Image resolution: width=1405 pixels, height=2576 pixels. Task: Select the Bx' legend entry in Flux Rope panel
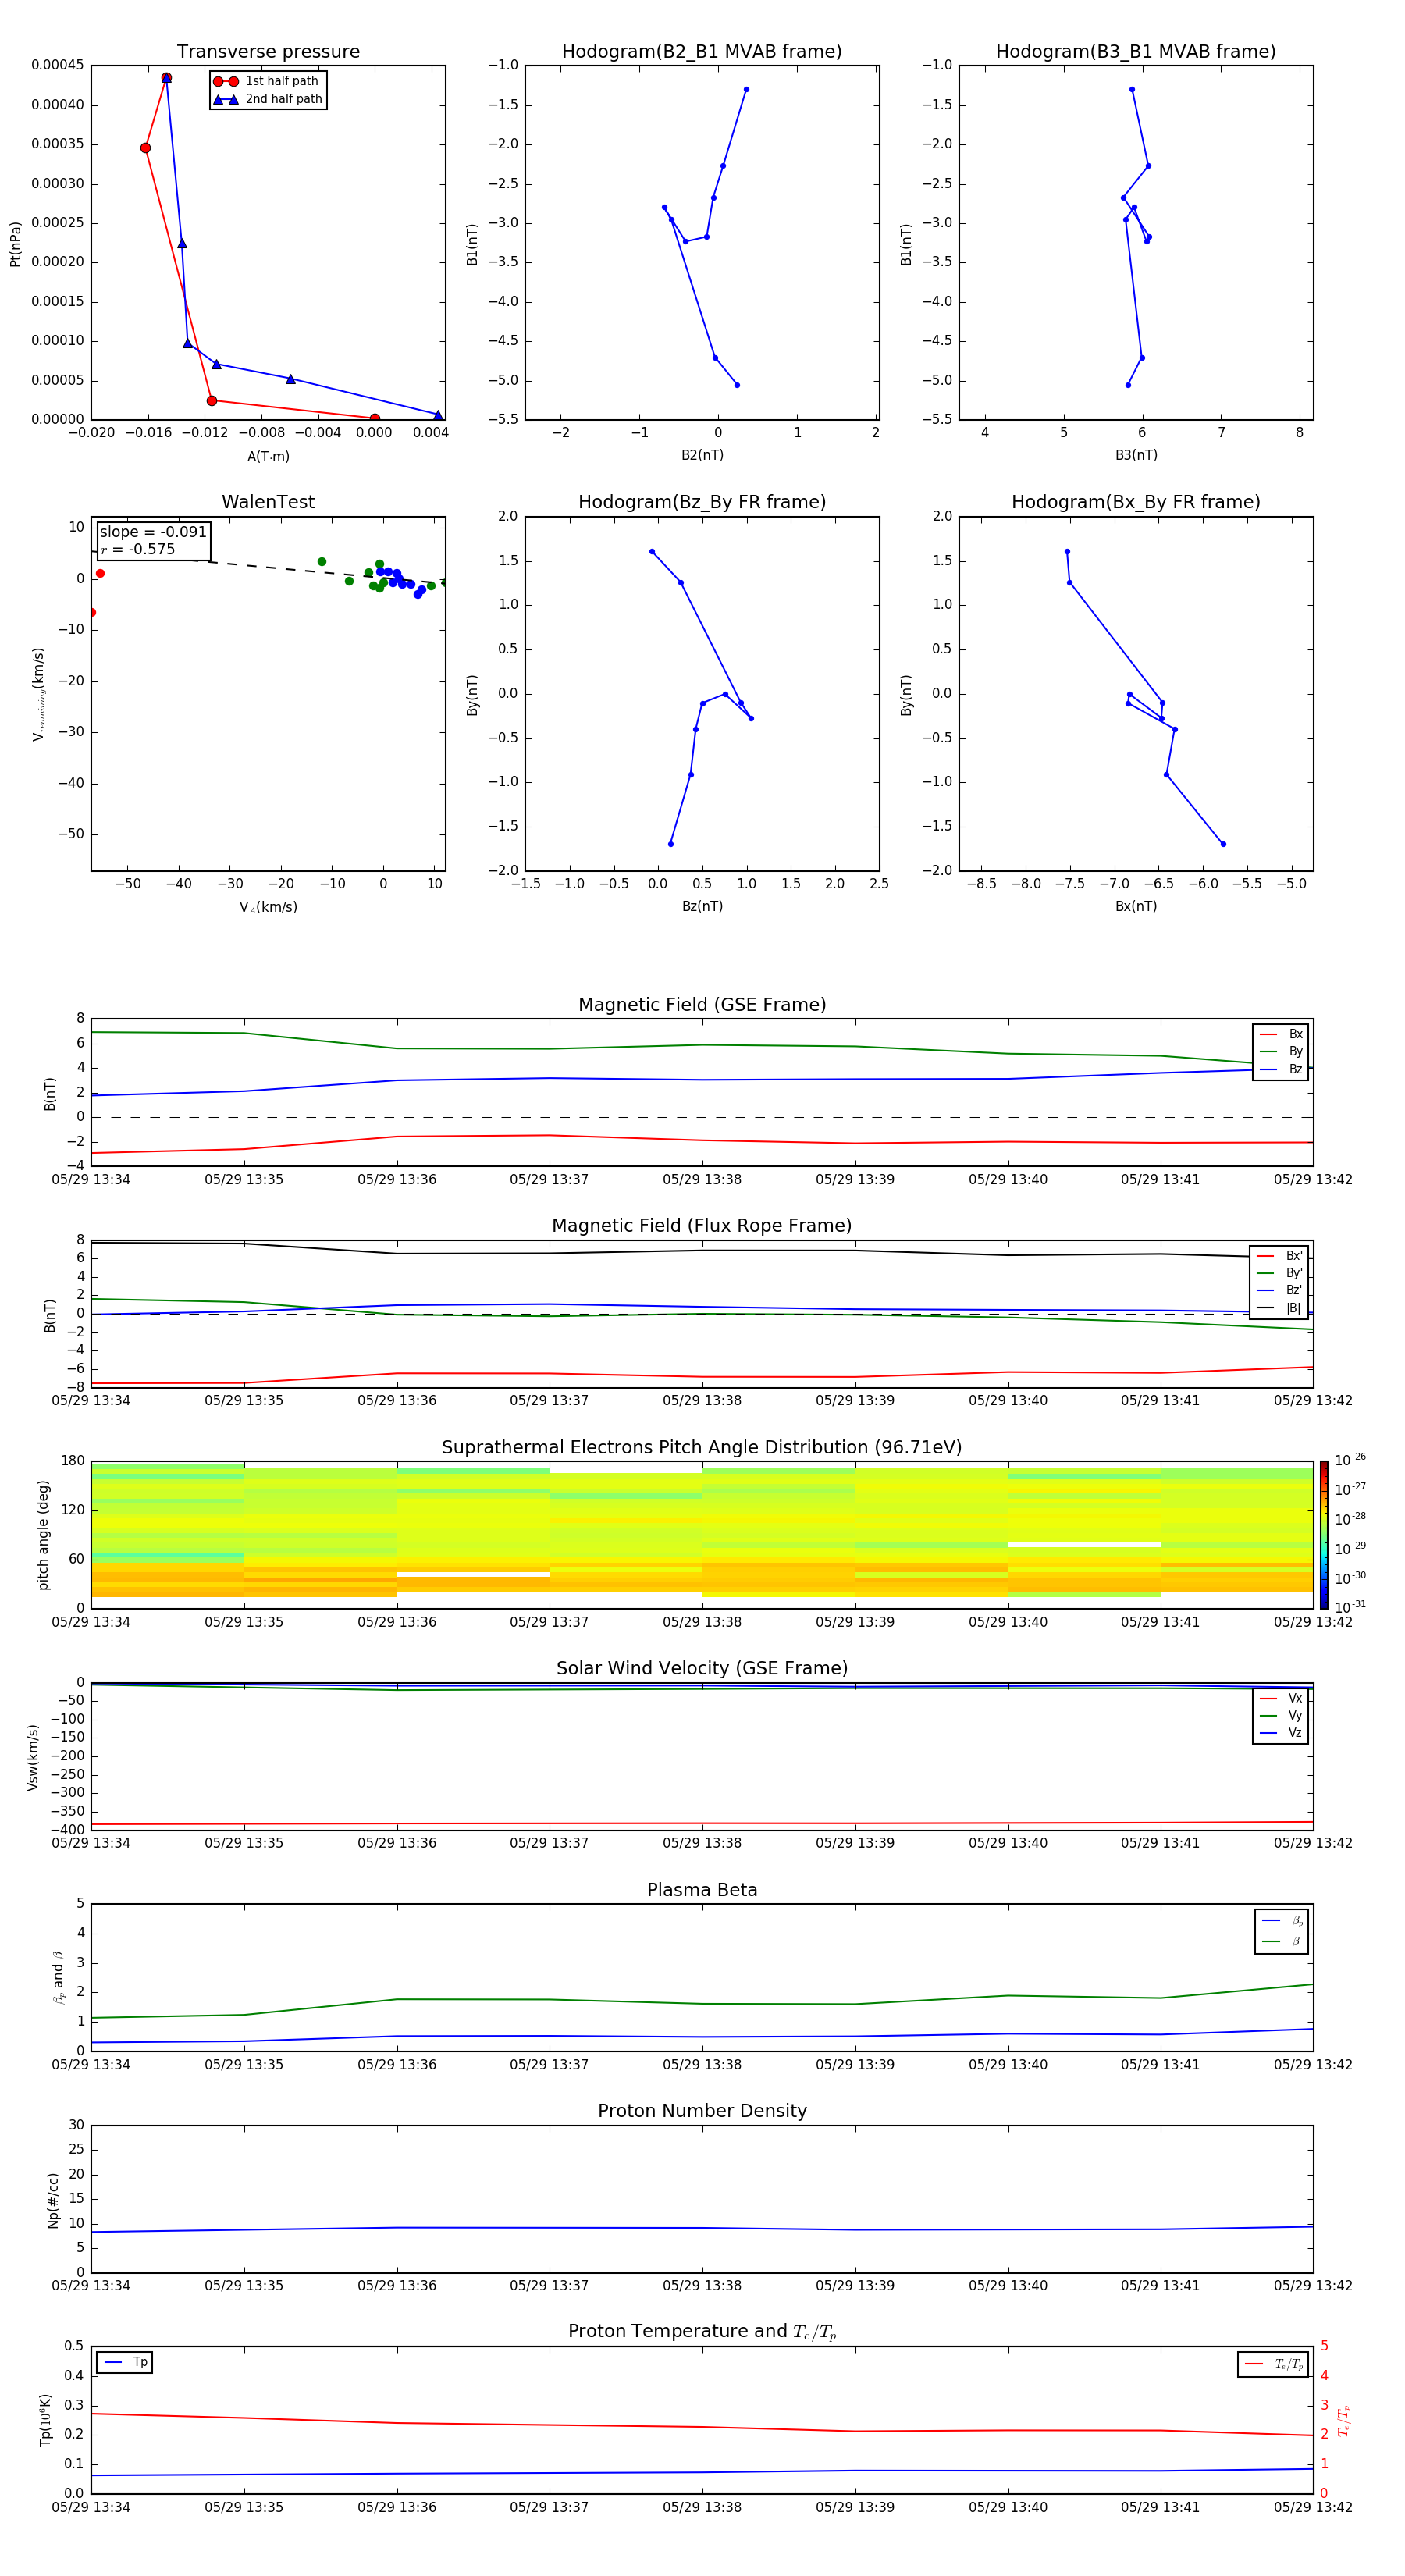point(1279,1256)
